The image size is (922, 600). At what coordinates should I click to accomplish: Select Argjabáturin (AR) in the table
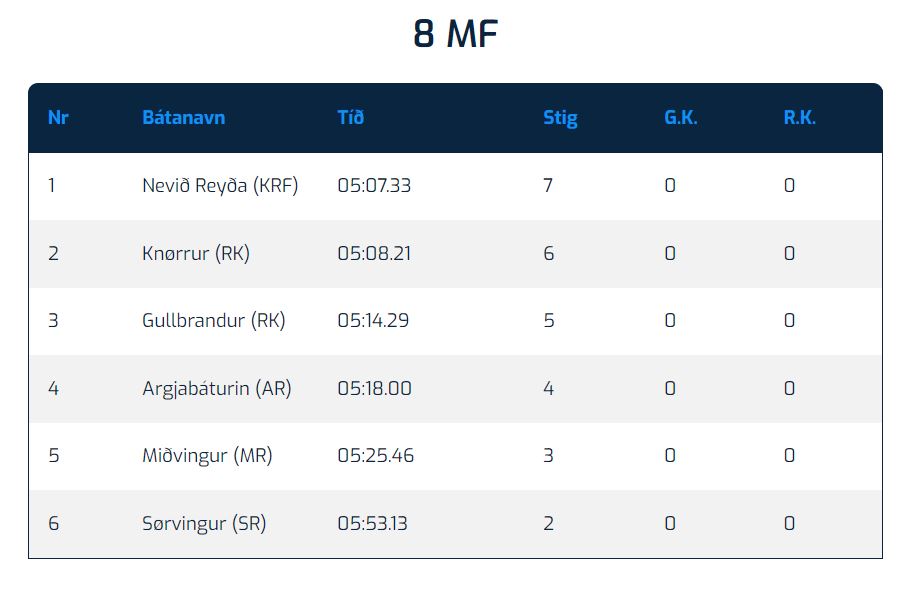coord(217,389)
